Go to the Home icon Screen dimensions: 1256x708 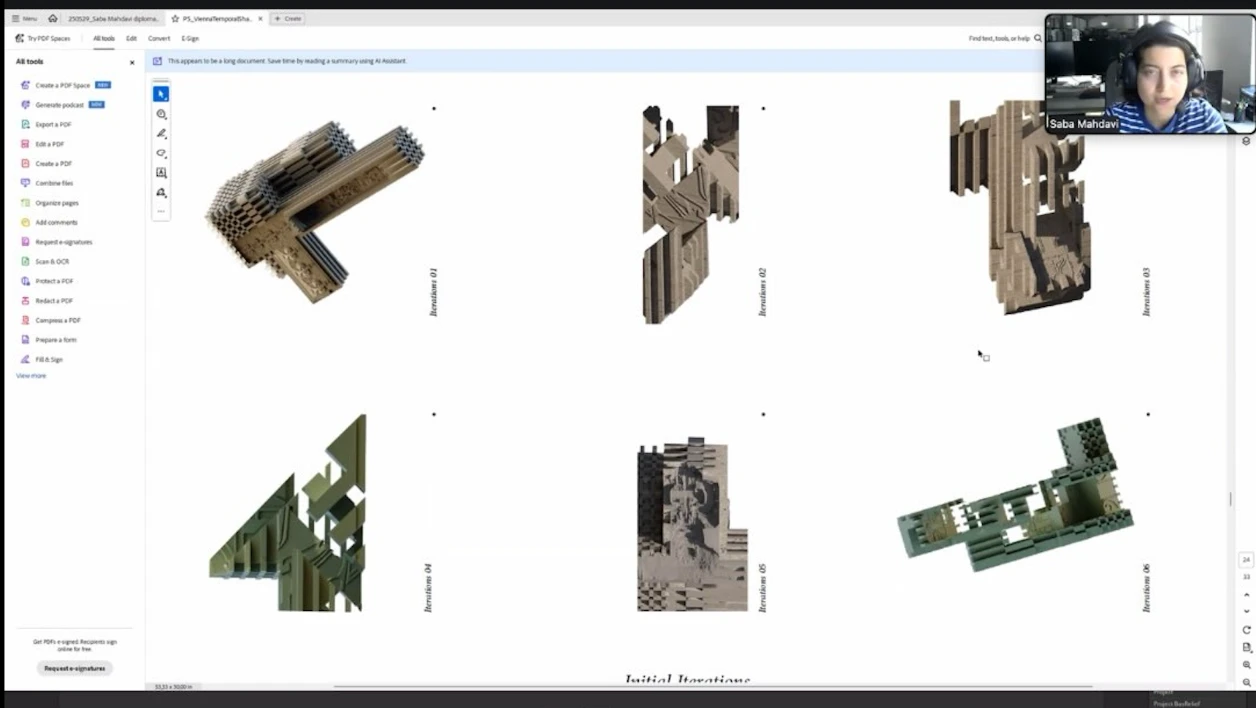(x=53, y=18)
